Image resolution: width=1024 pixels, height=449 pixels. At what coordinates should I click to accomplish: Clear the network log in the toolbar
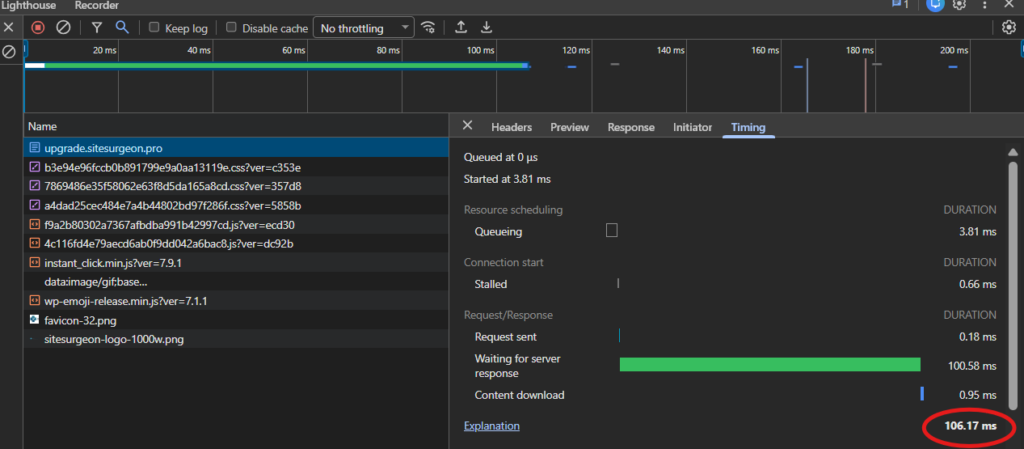coord(63,27)
